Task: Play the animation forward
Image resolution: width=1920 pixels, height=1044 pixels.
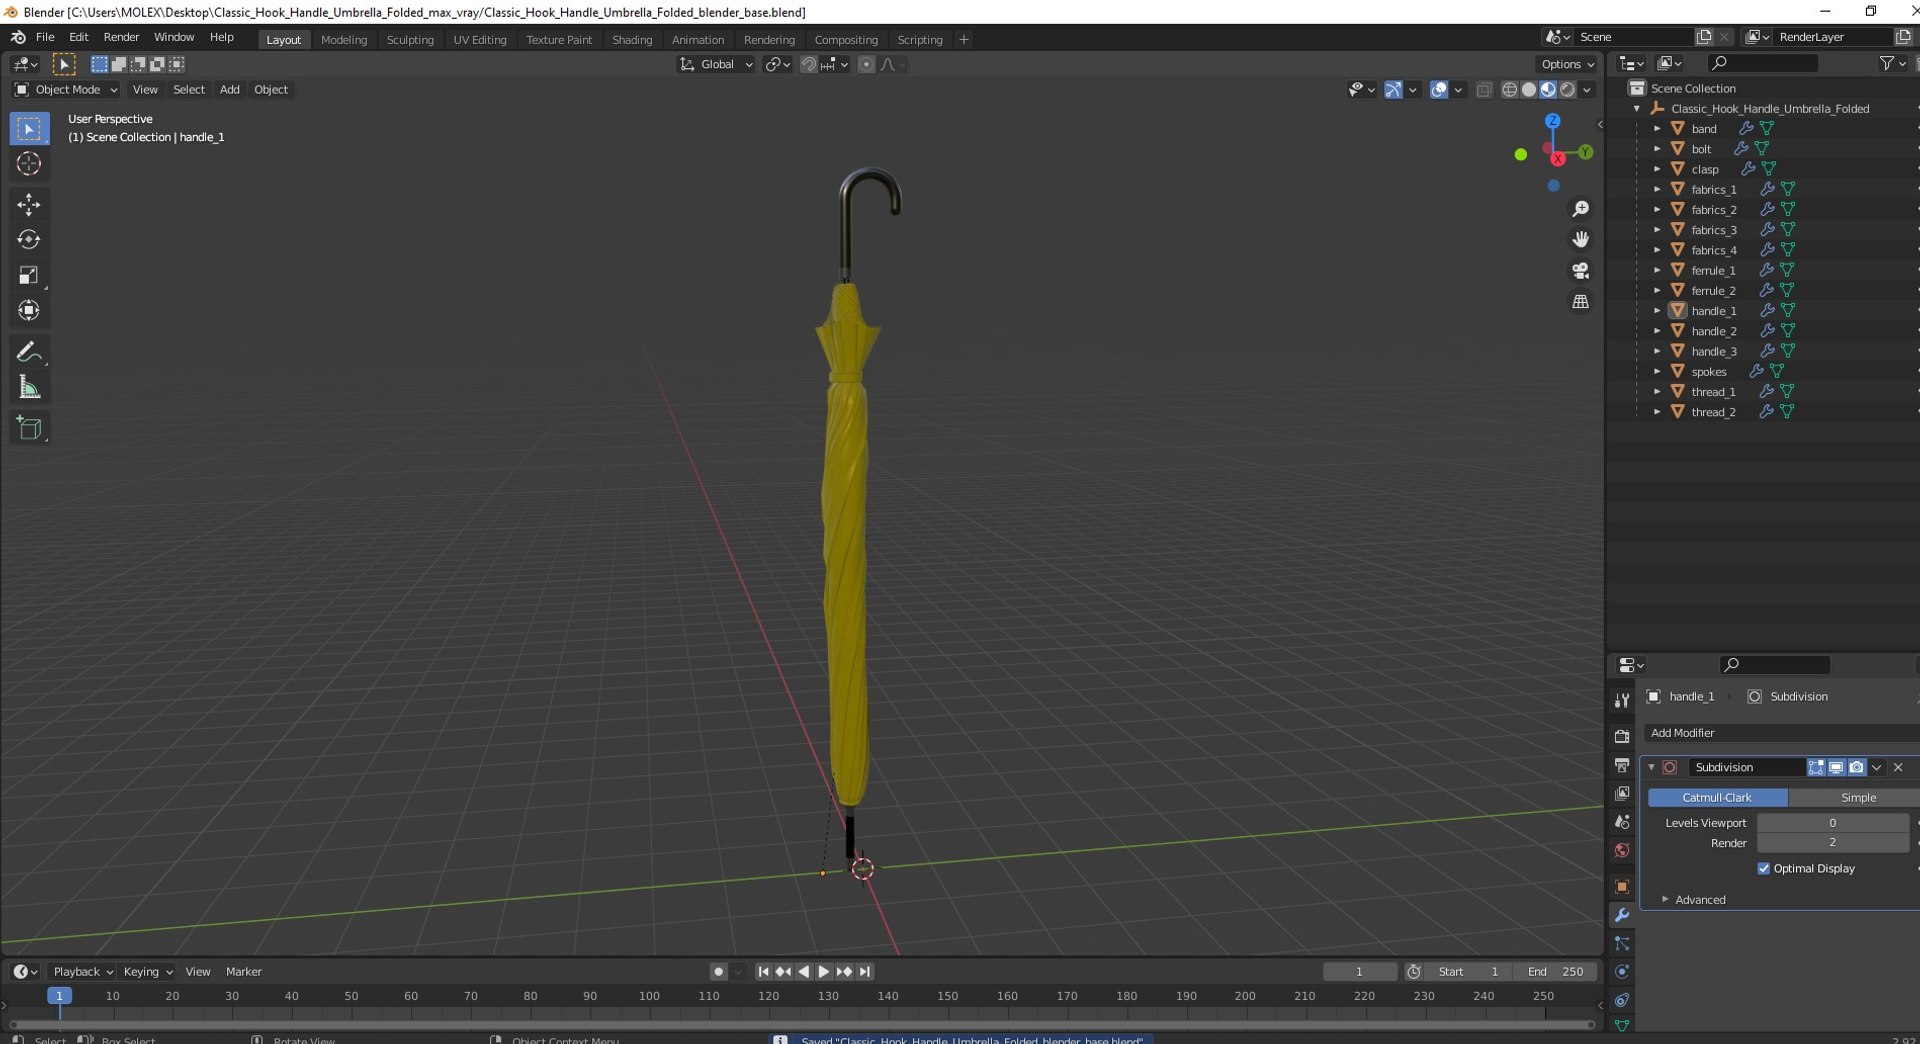Action: click(824, 972)
